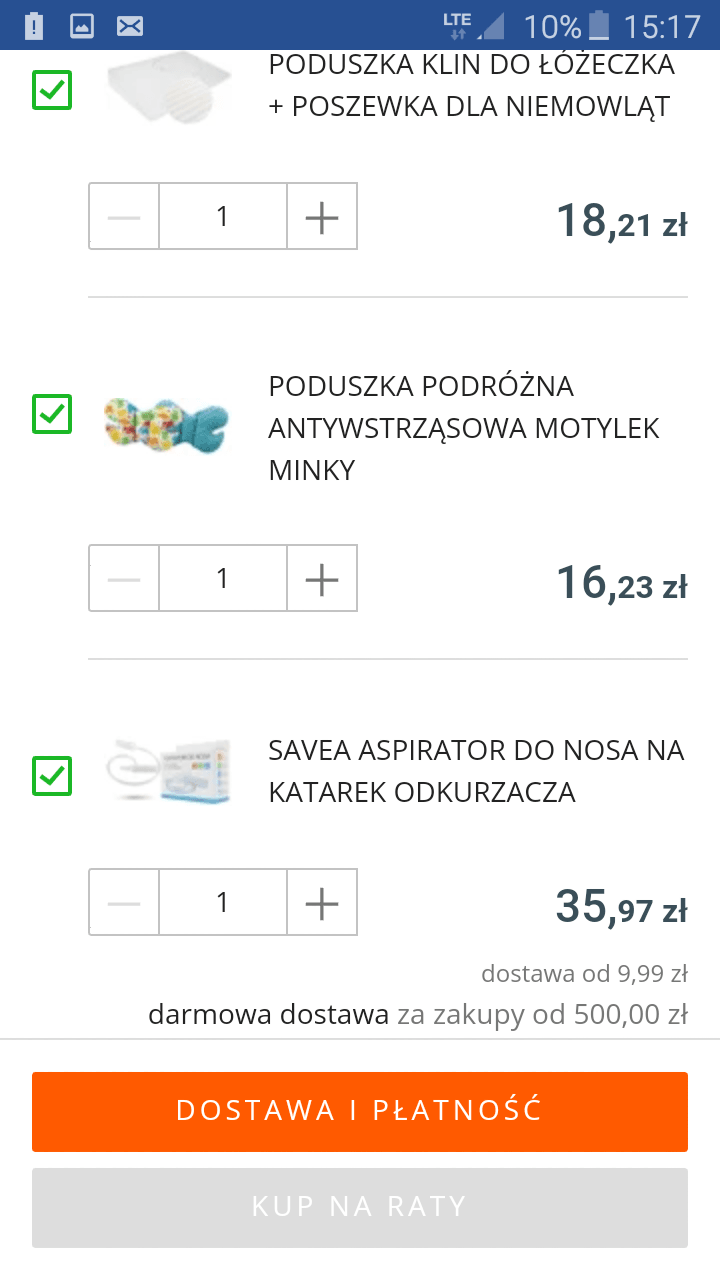Edit quantity field for Motylek Minky pillow
Viewport: 720px width, 1280px height.
coord(223,578)
